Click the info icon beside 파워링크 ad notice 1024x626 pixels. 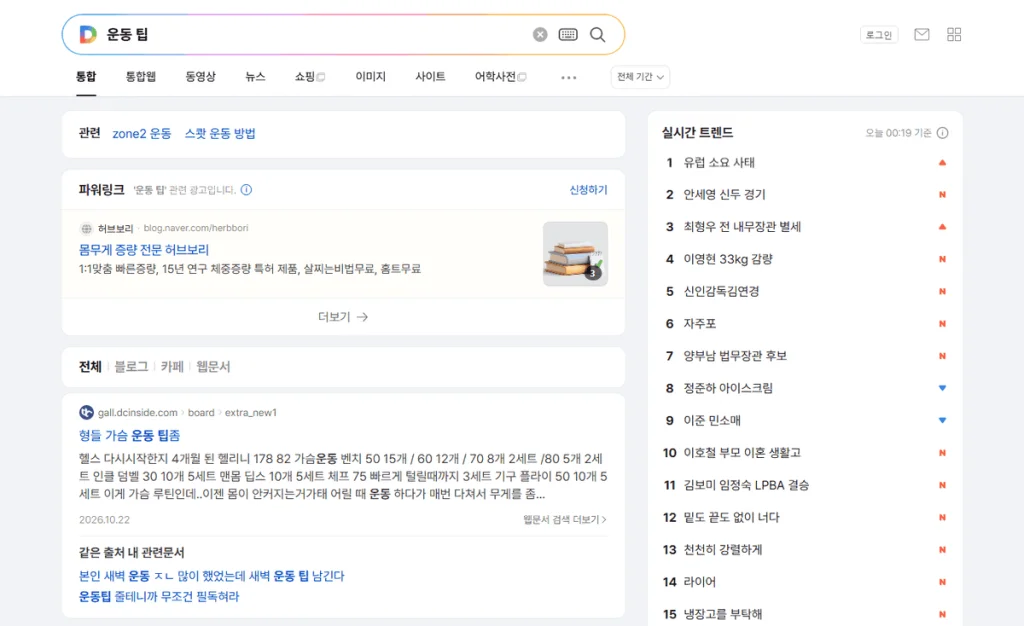point(246,190)
